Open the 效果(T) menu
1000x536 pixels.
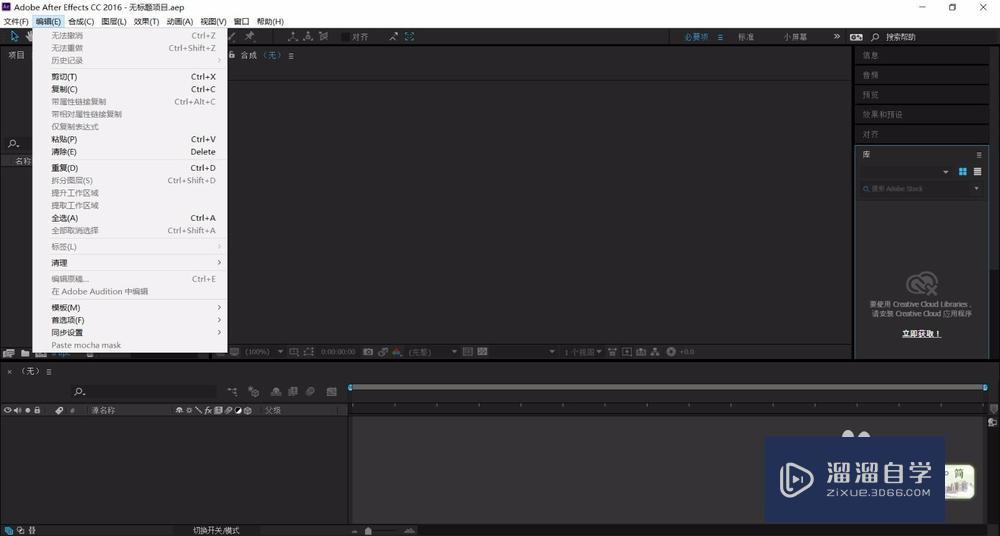[147, 21]
